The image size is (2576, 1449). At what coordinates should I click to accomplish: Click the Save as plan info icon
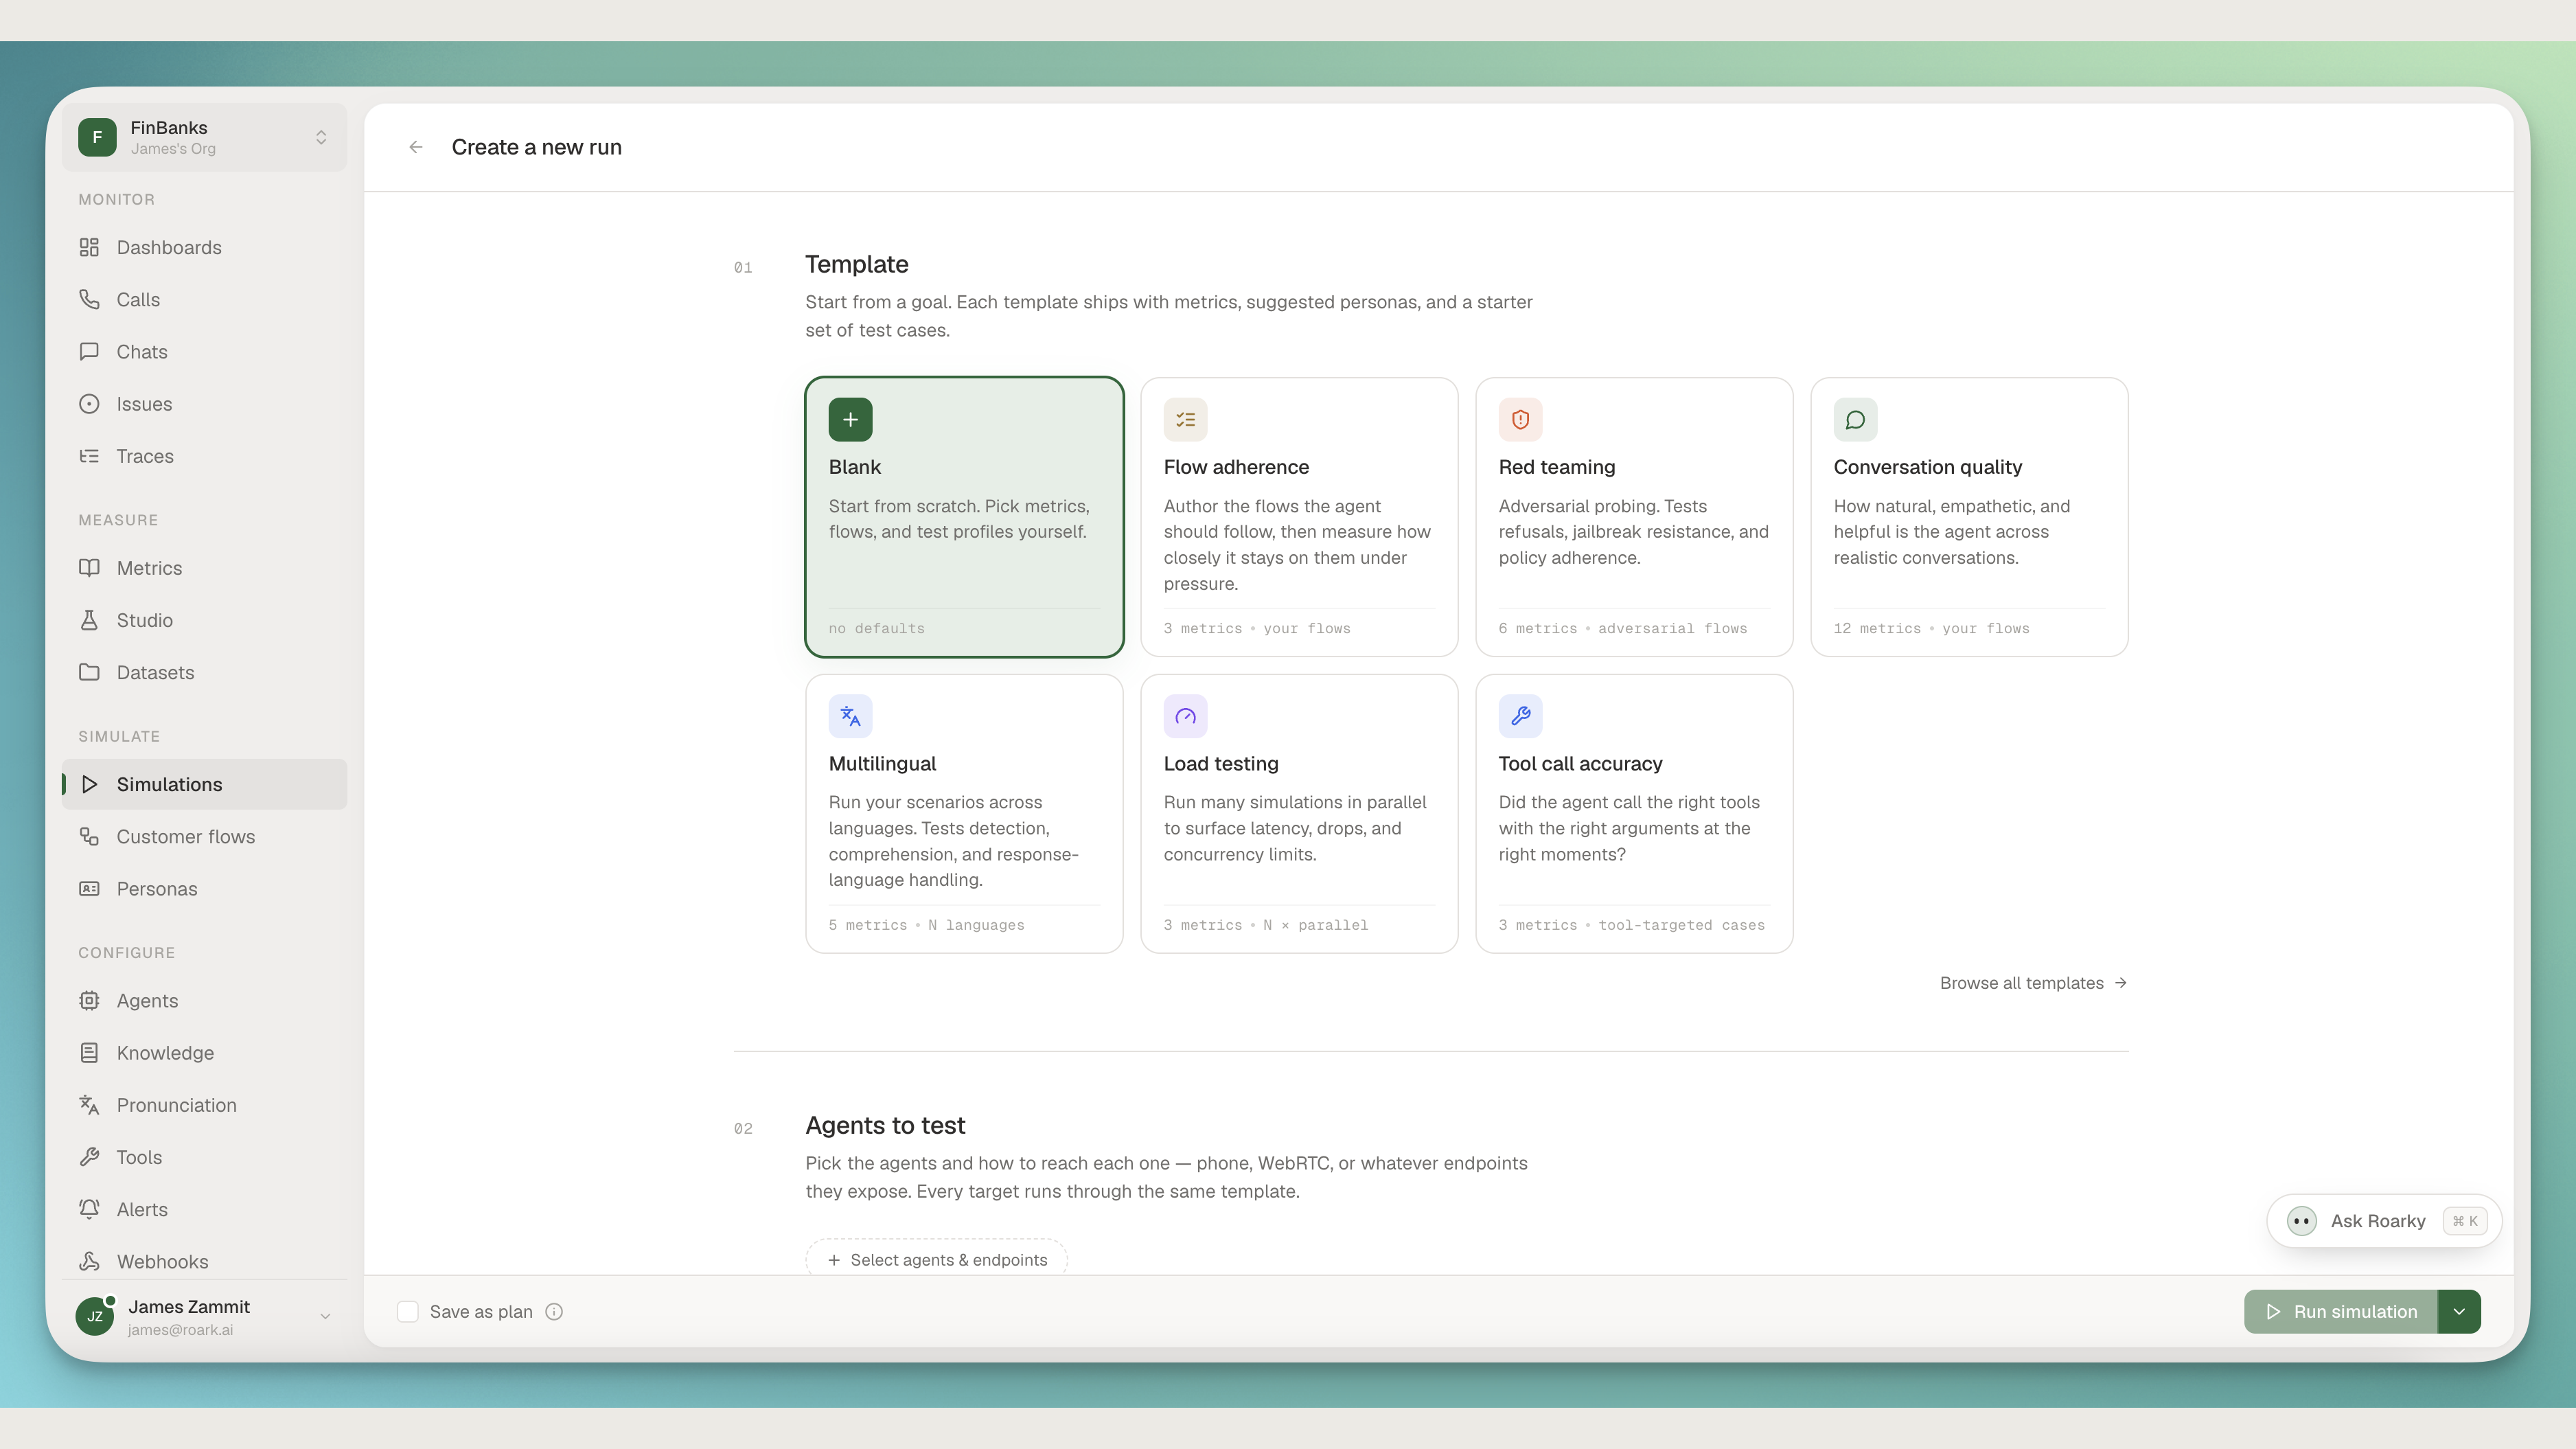click(554, 1311)
